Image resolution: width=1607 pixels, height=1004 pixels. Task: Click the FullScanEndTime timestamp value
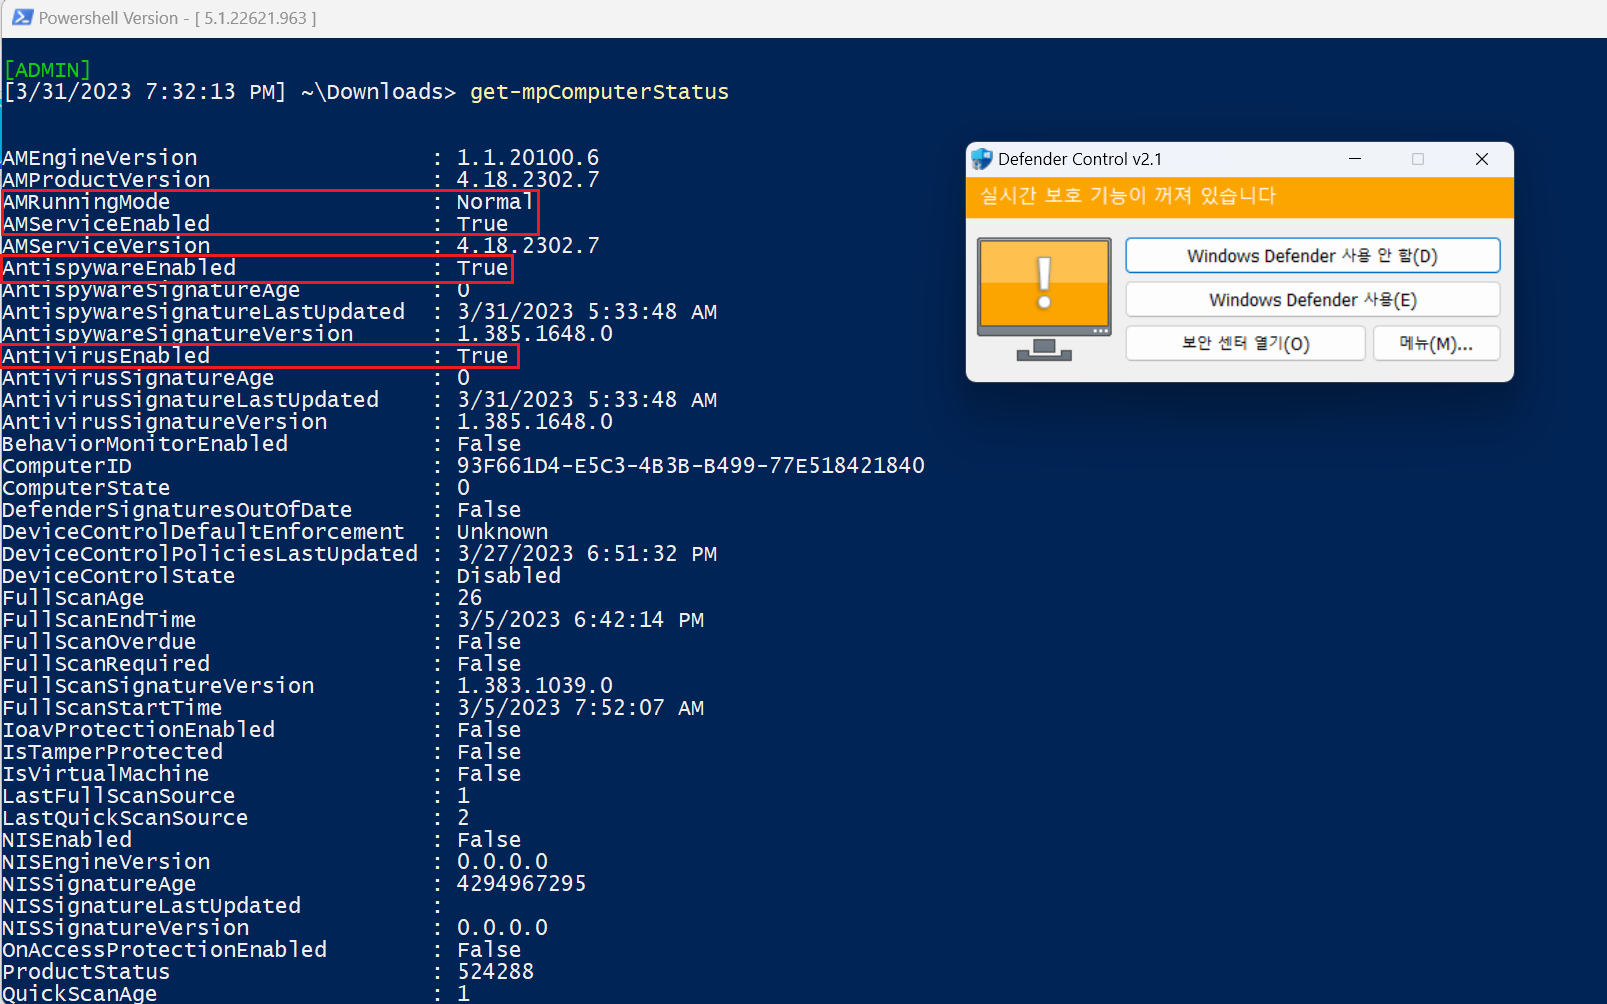581,620
